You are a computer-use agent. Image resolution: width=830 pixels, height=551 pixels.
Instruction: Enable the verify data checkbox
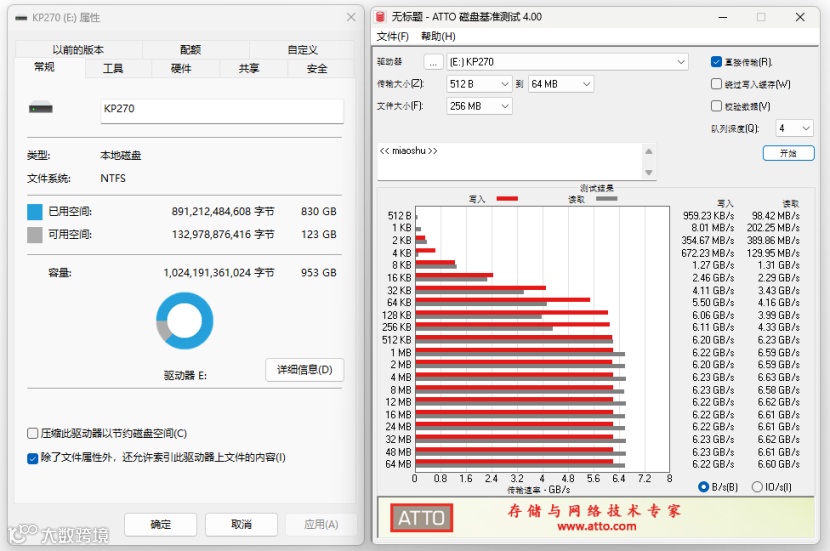[x=716, y=106]
